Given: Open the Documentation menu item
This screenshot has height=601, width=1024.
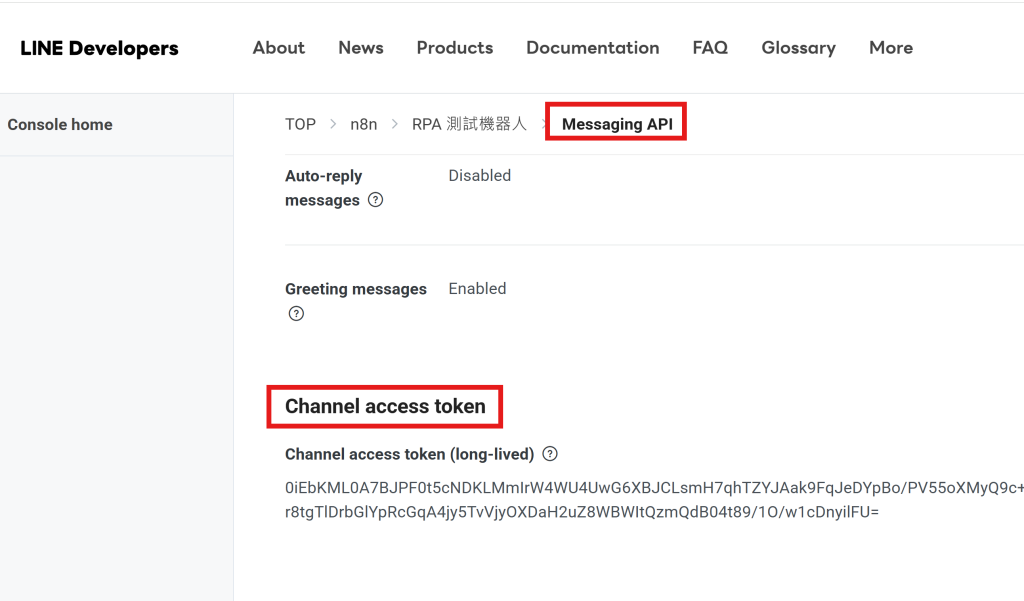Looking at the screenshot, I should click(x=592, y=48).
